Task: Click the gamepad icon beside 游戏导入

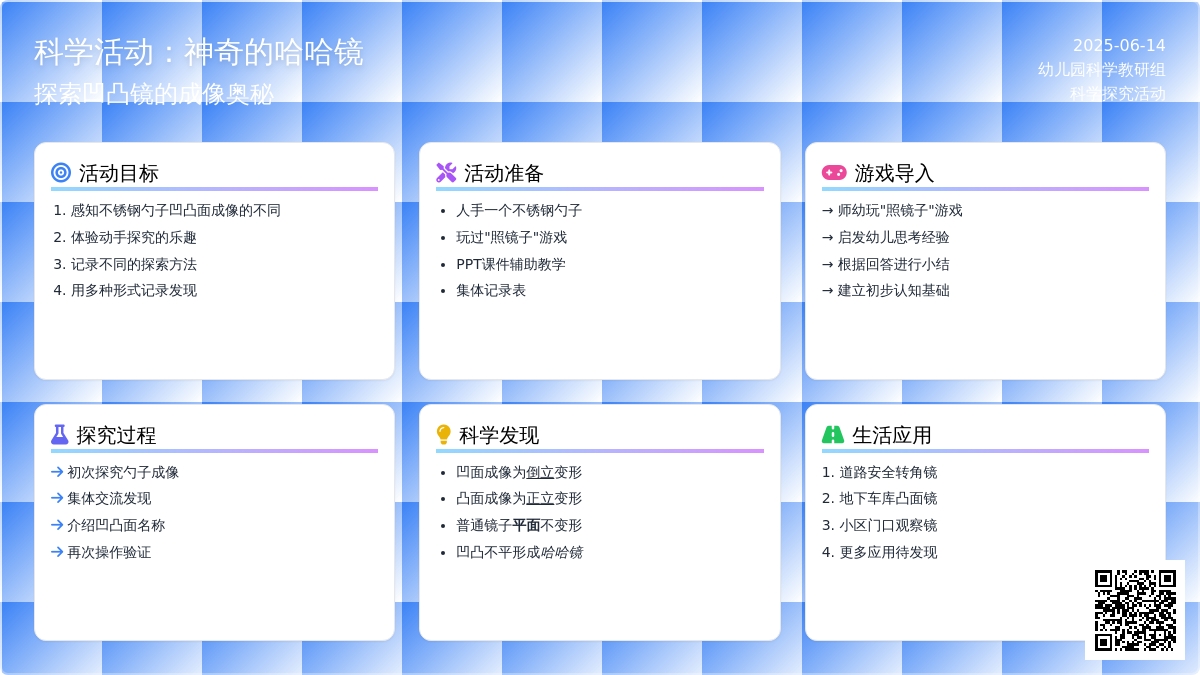Action: tap(834, 172)
